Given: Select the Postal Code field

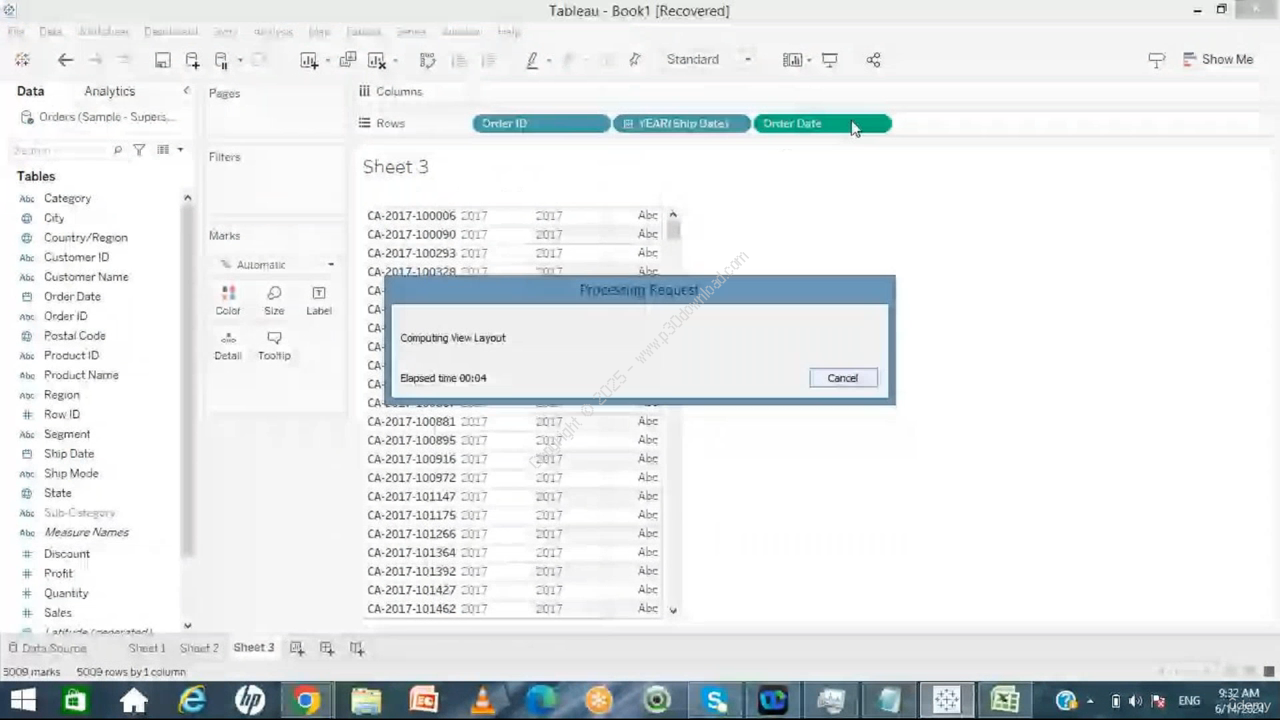Looking at the screenshot, I should [x=74, y=336].
